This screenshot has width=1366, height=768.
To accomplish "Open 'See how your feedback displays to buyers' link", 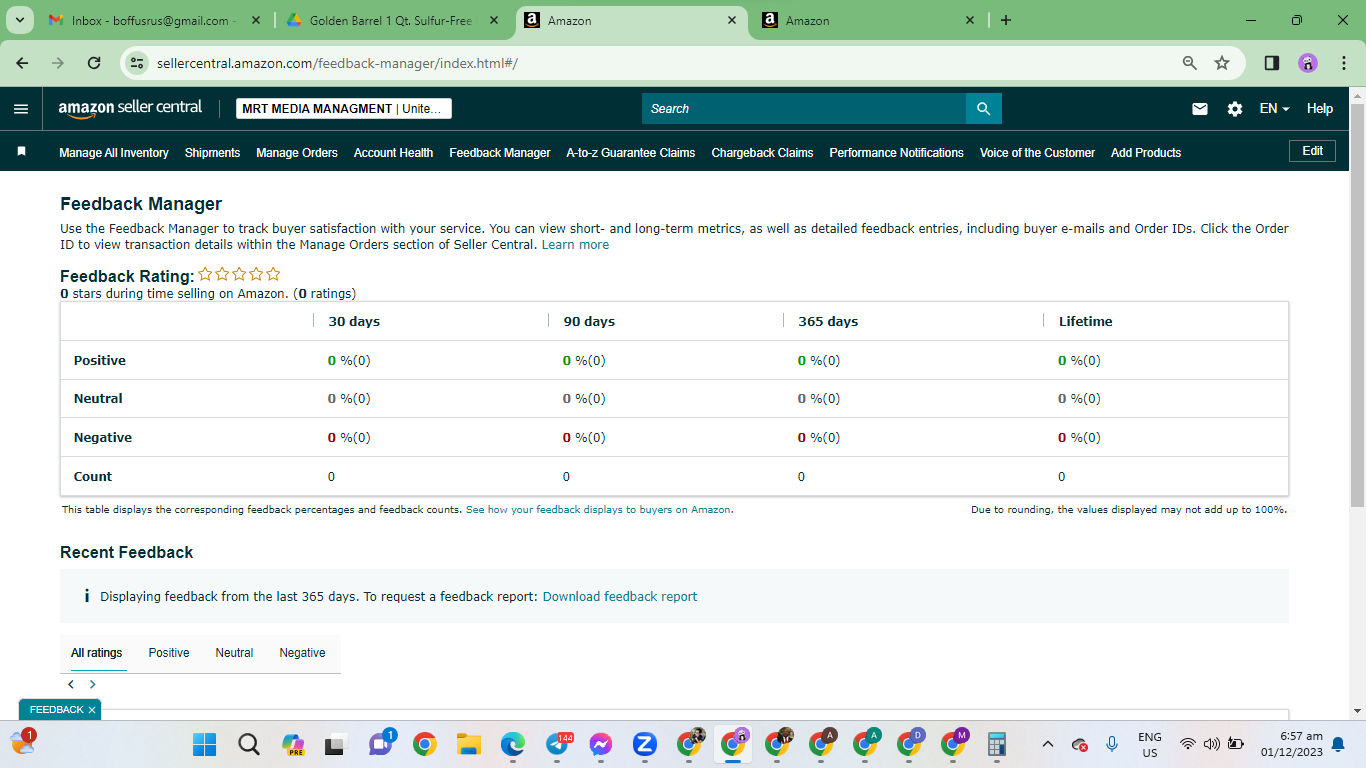I will click(598, 510).
